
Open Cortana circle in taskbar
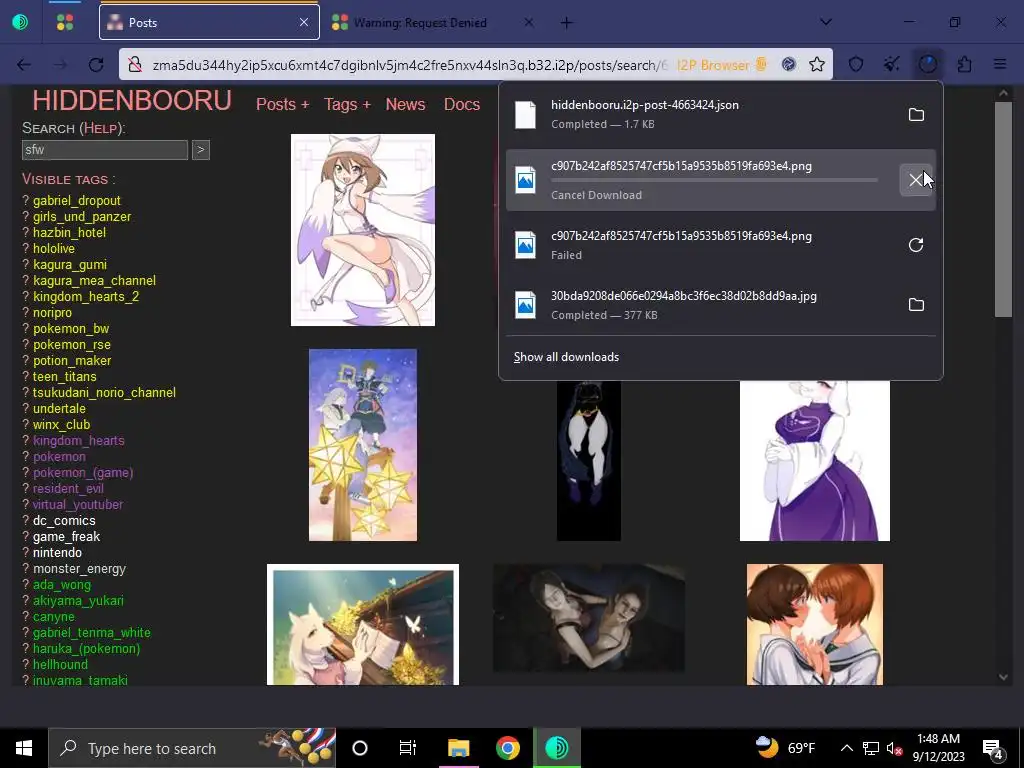click(359, 748)
